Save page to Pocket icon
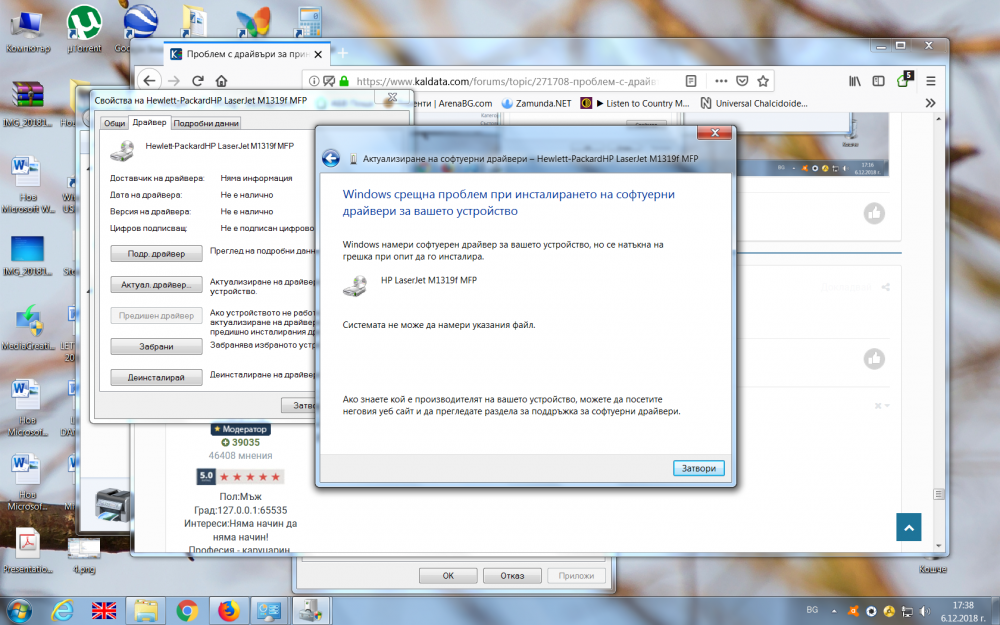 coord(742,81)
